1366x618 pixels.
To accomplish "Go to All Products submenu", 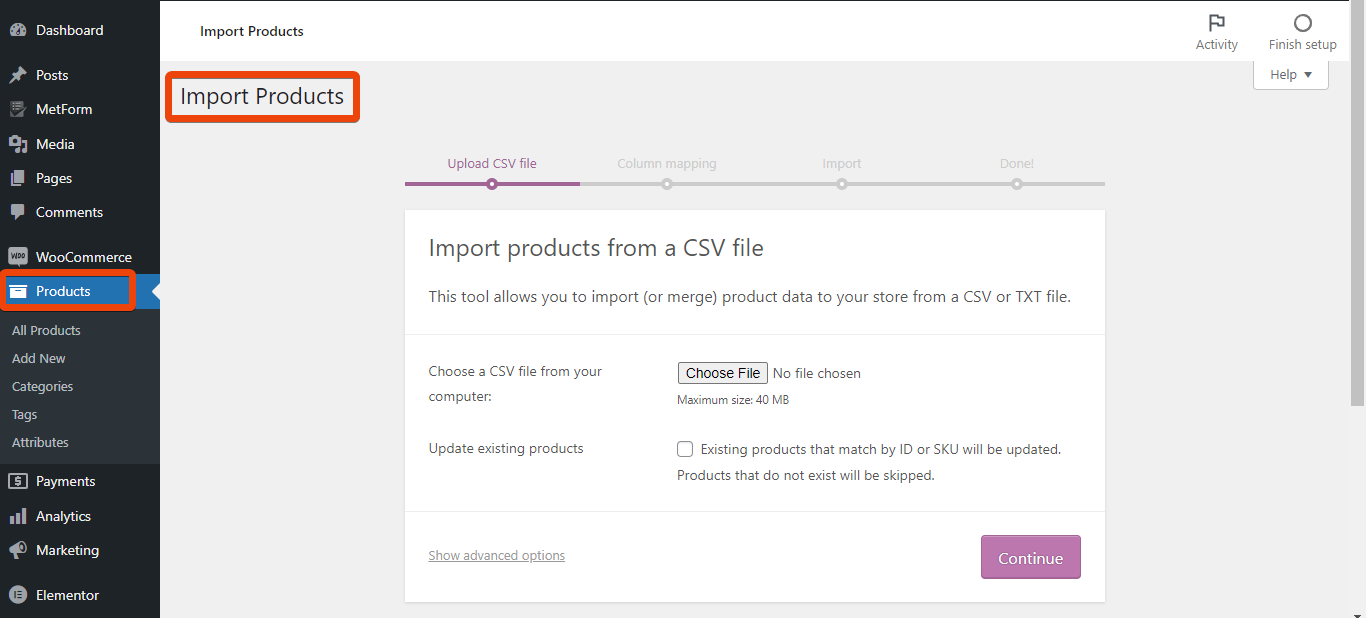I will click(46, 330).
